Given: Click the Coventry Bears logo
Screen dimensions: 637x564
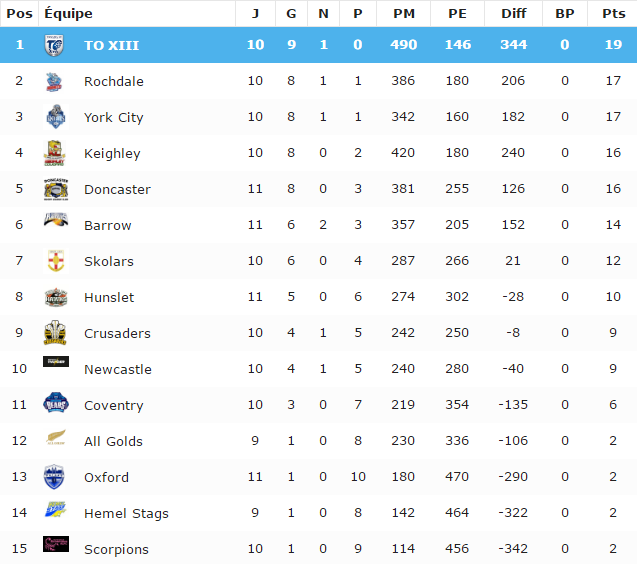Looking at the screenshot, I should click(x=55, y=404).
